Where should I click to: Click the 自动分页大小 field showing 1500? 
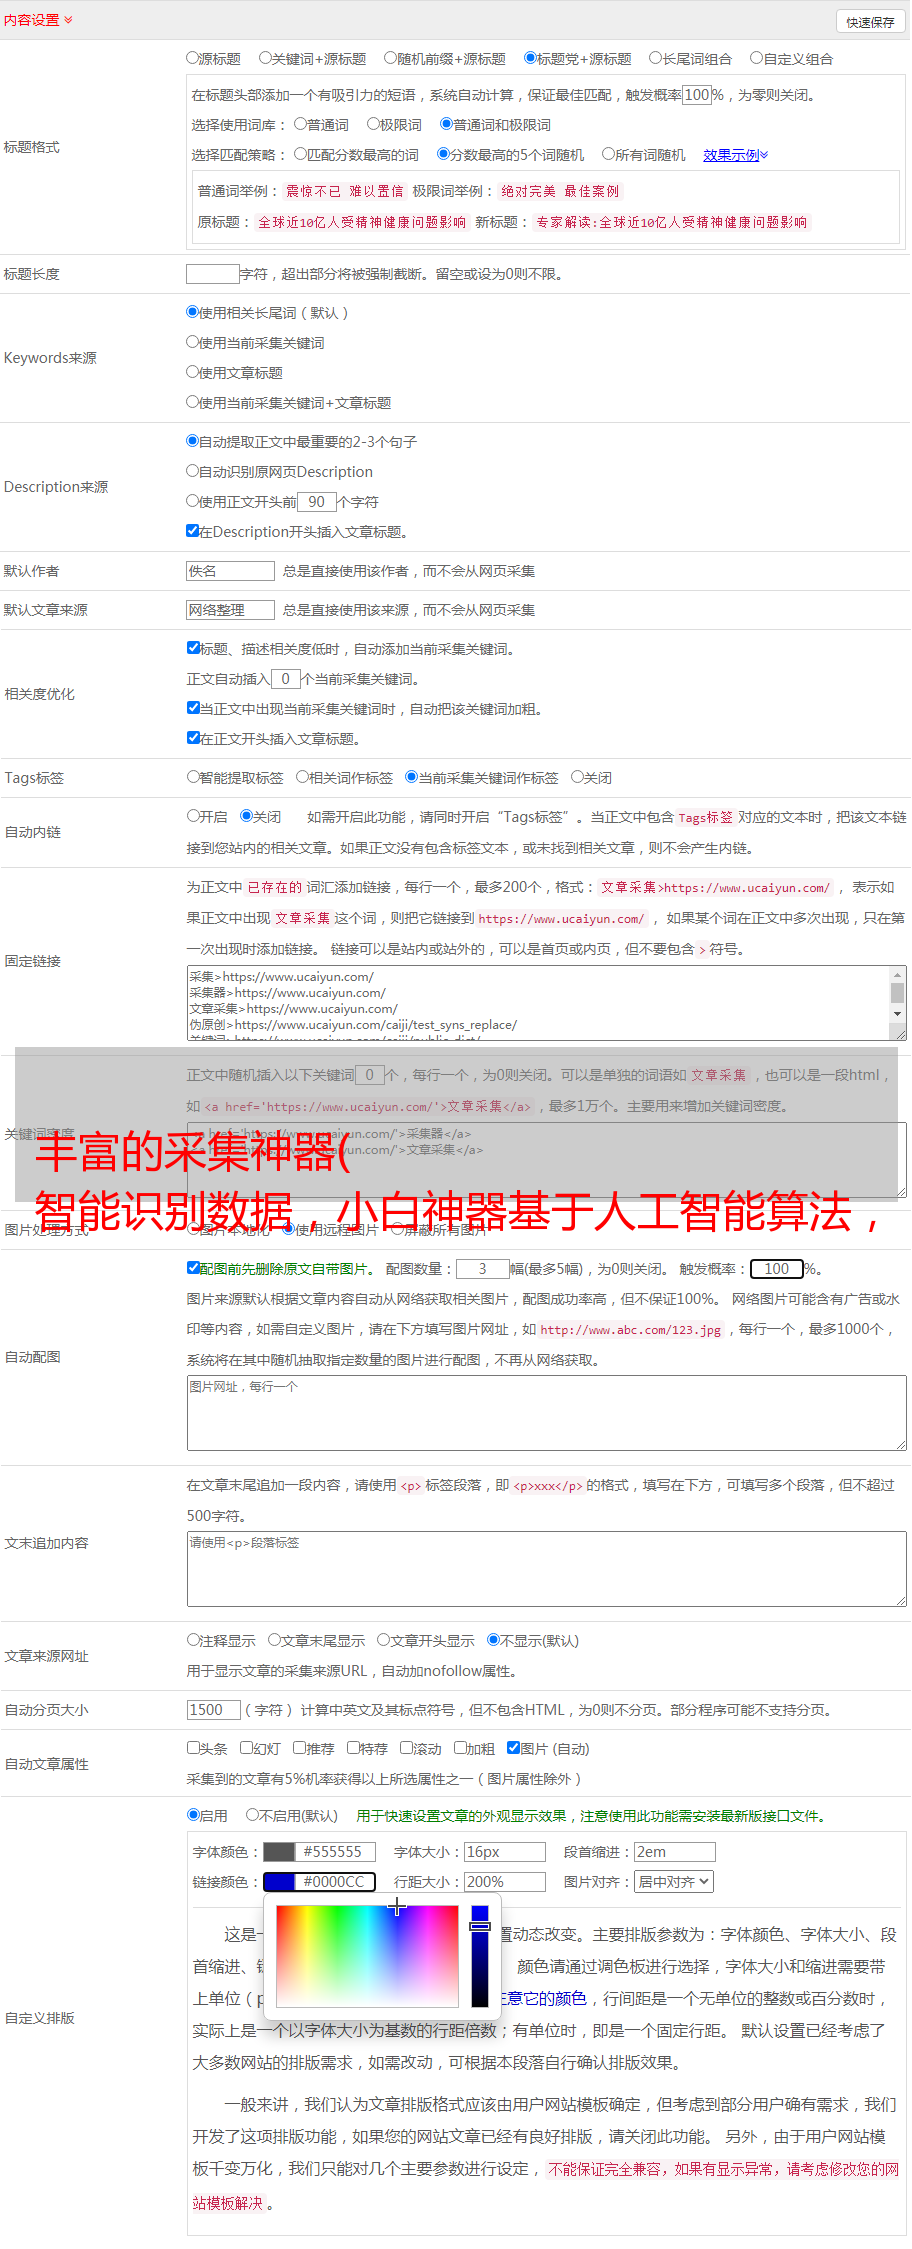pos(214,1710)
